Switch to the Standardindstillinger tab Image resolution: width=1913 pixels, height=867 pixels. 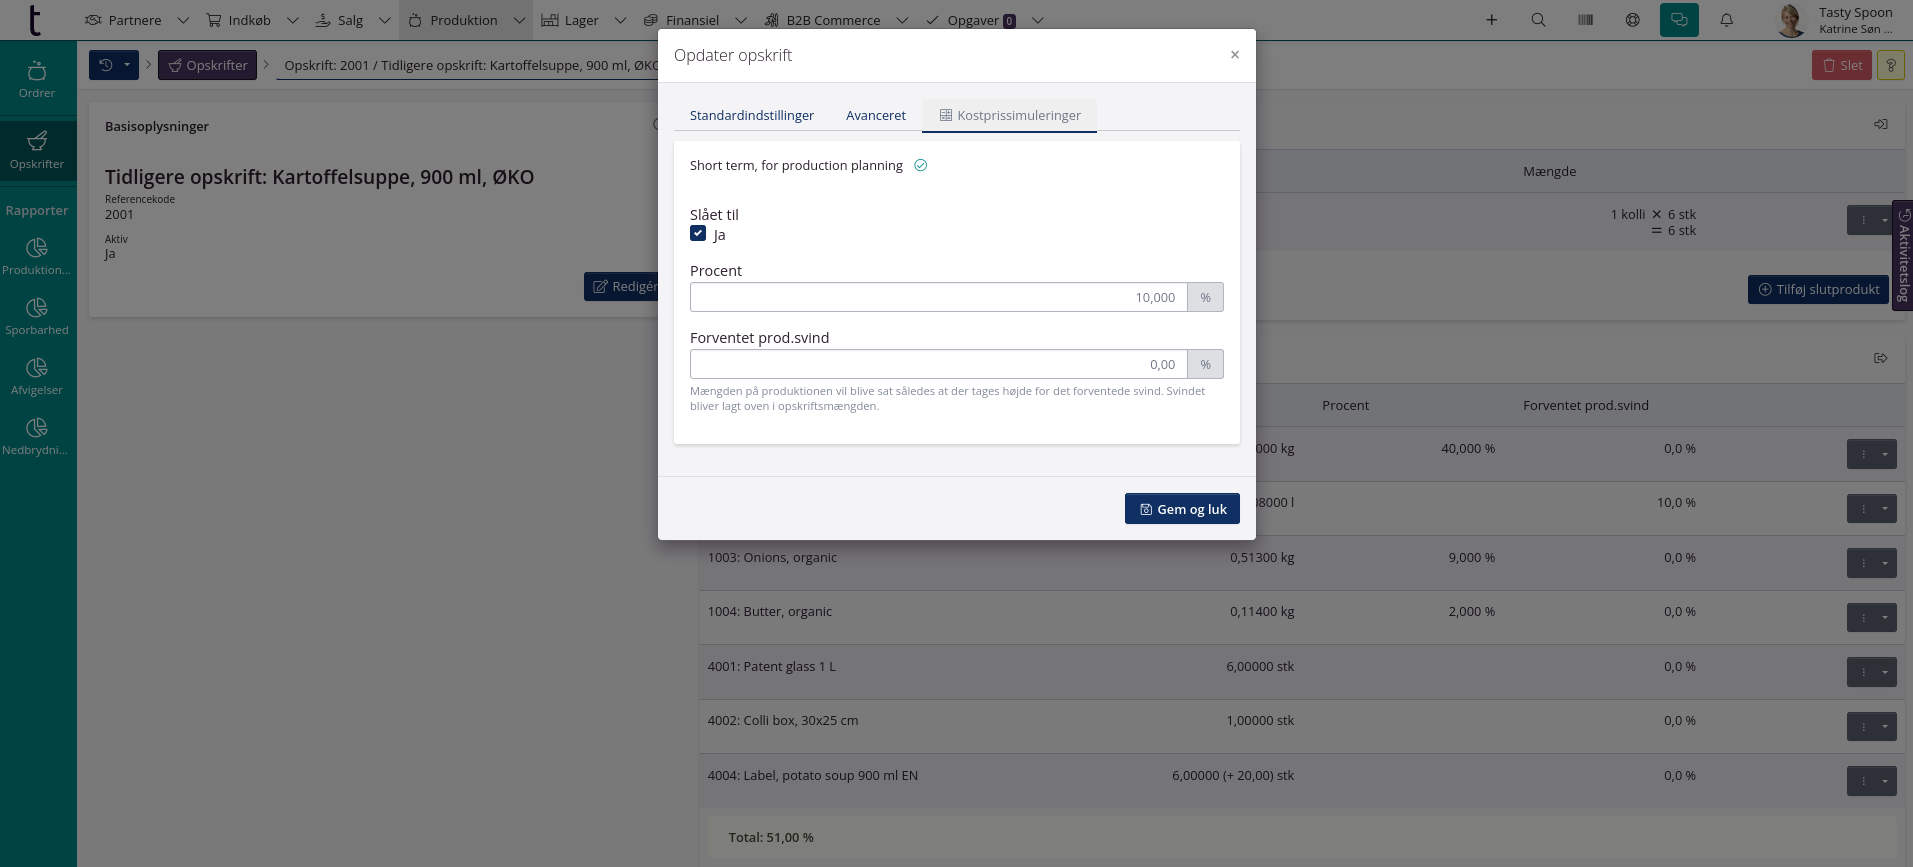[751, 115]
